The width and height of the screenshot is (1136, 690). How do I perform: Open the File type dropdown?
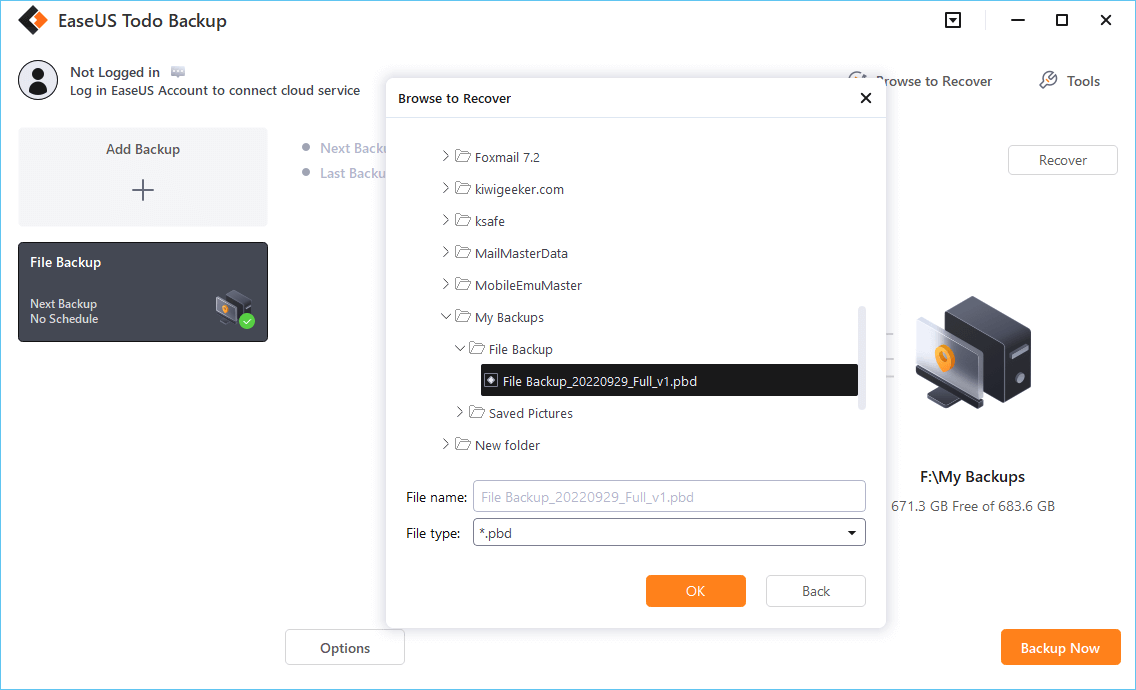[852, 534]
